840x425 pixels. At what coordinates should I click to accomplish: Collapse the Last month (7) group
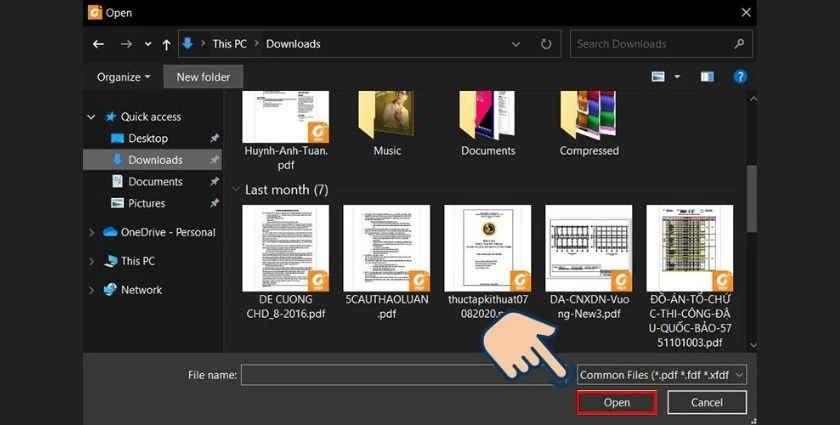click(x=236, y=189)
